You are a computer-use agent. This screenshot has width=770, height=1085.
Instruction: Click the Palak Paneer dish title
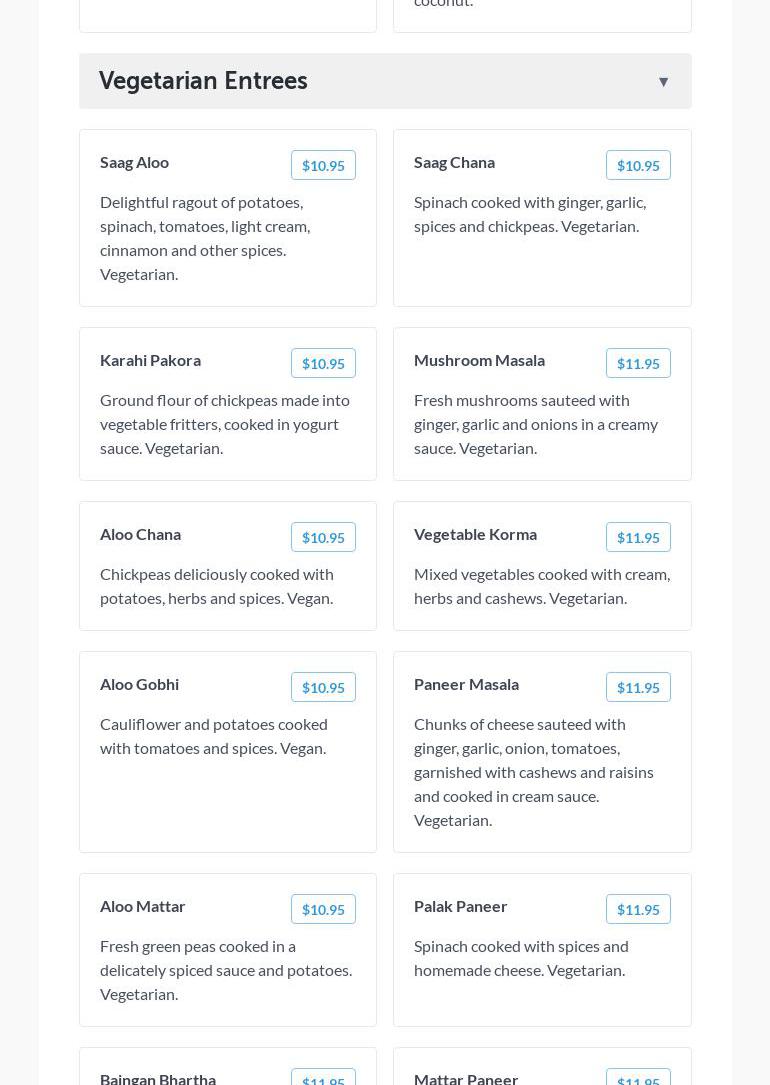[x=460, y=906]
